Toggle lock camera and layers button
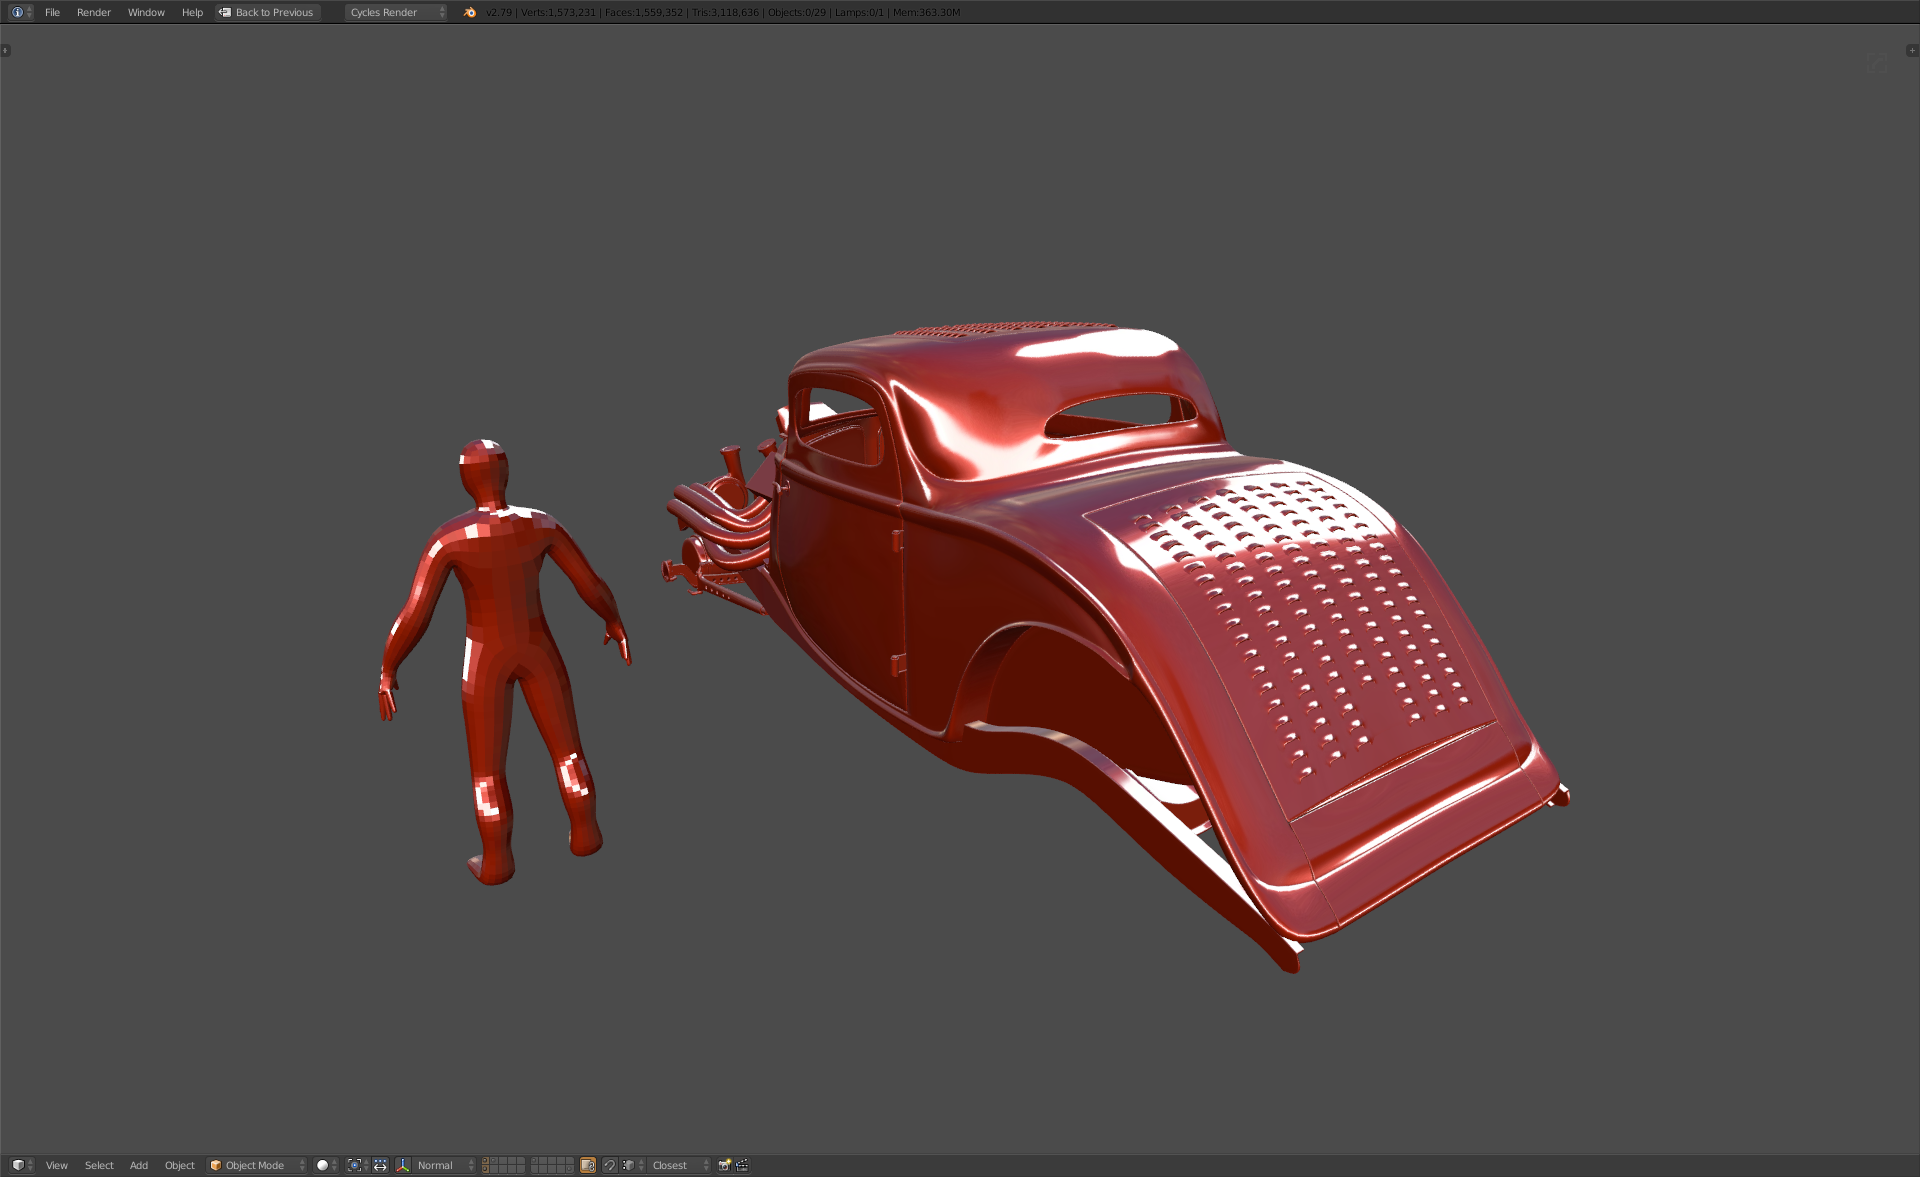 [588, 1165]
